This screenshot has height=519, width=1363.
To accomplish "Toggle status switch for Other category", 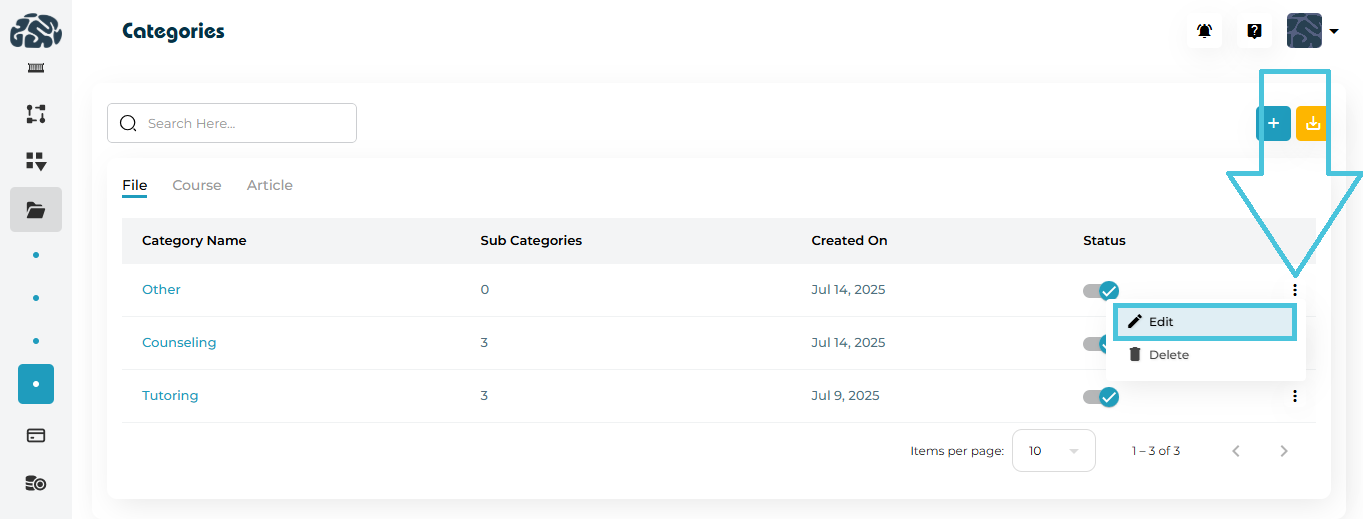I will pos(1101,291).
